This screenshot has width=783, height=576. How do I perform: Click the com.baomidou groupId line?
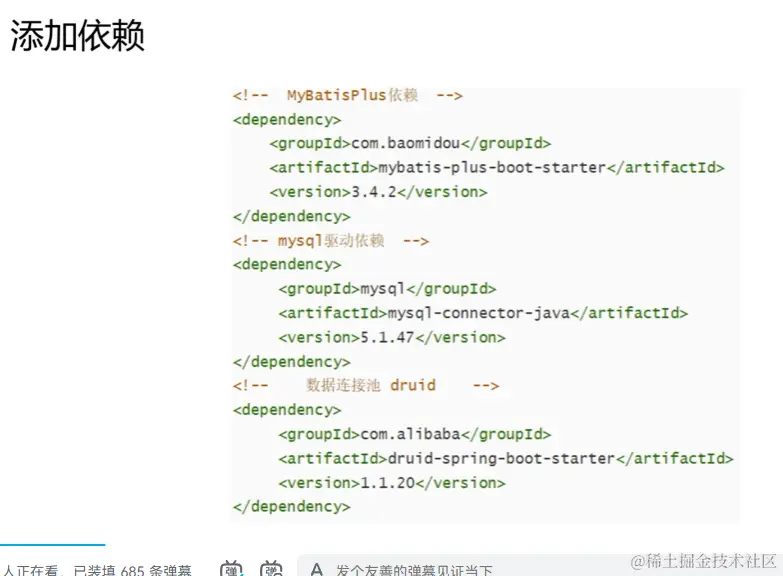410,143
